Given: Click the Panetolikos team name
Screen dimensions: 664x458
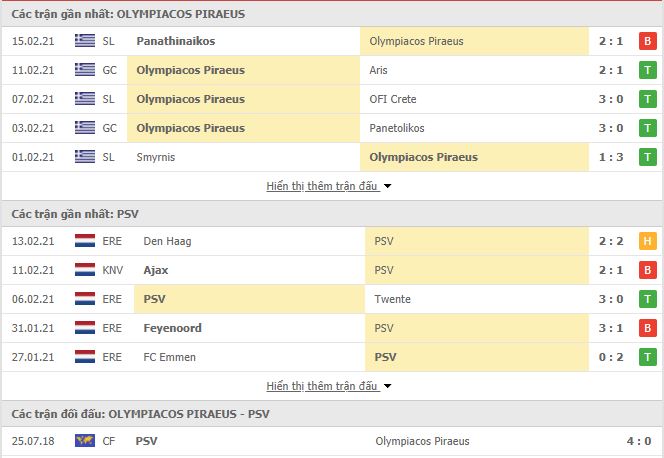Looking at the screenshot, I should [x=397, y=128].
